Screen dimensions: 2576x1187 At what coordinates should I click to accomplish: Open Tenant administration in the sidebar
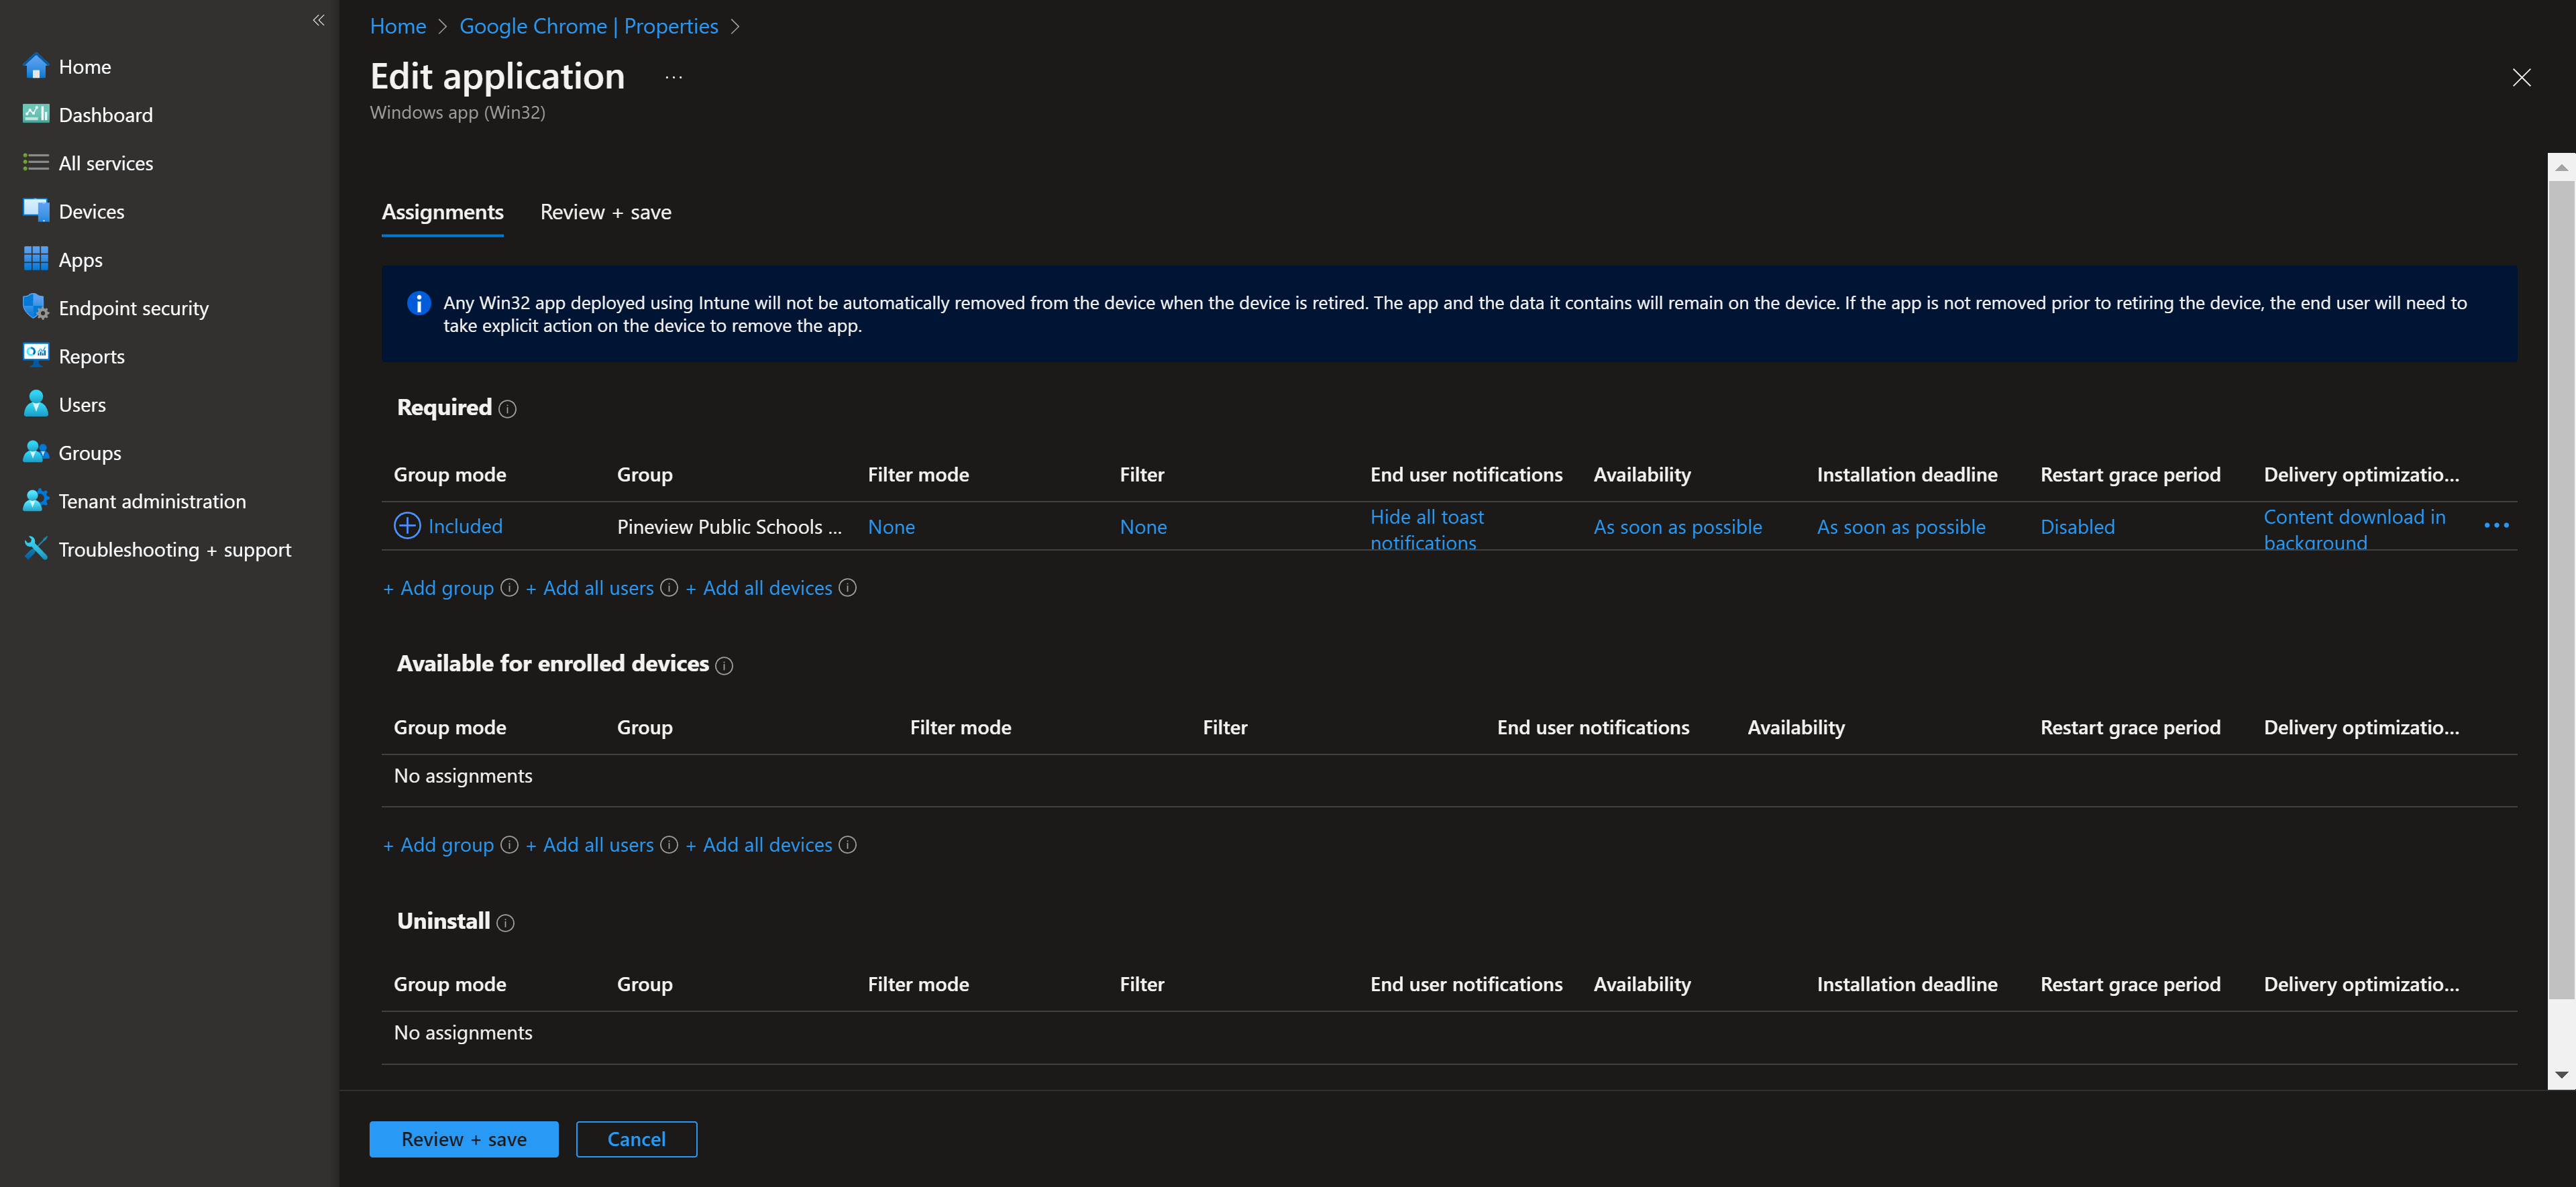pyautogui.click(x=152, y=501)
